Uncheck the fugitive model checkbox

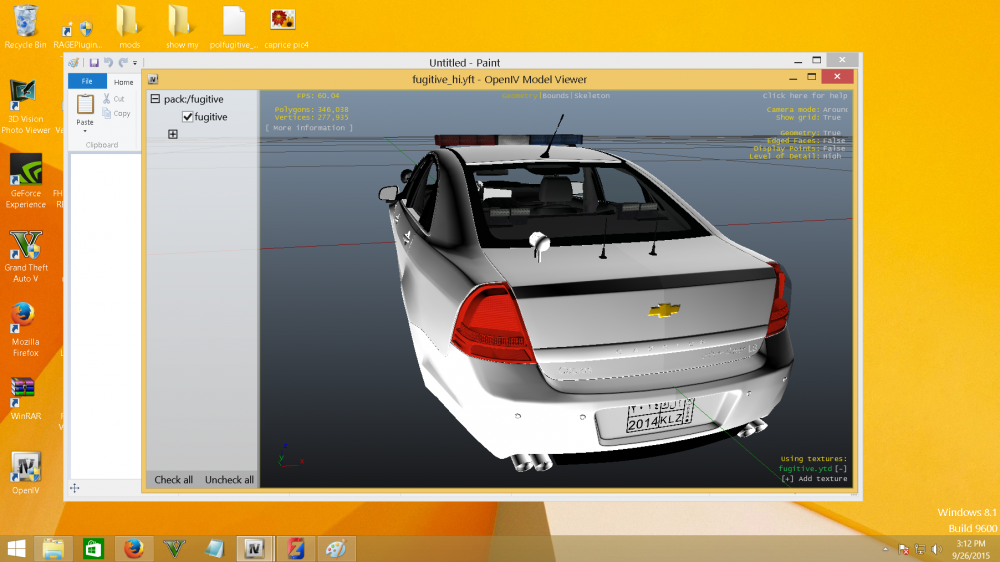tap(188, 117)
